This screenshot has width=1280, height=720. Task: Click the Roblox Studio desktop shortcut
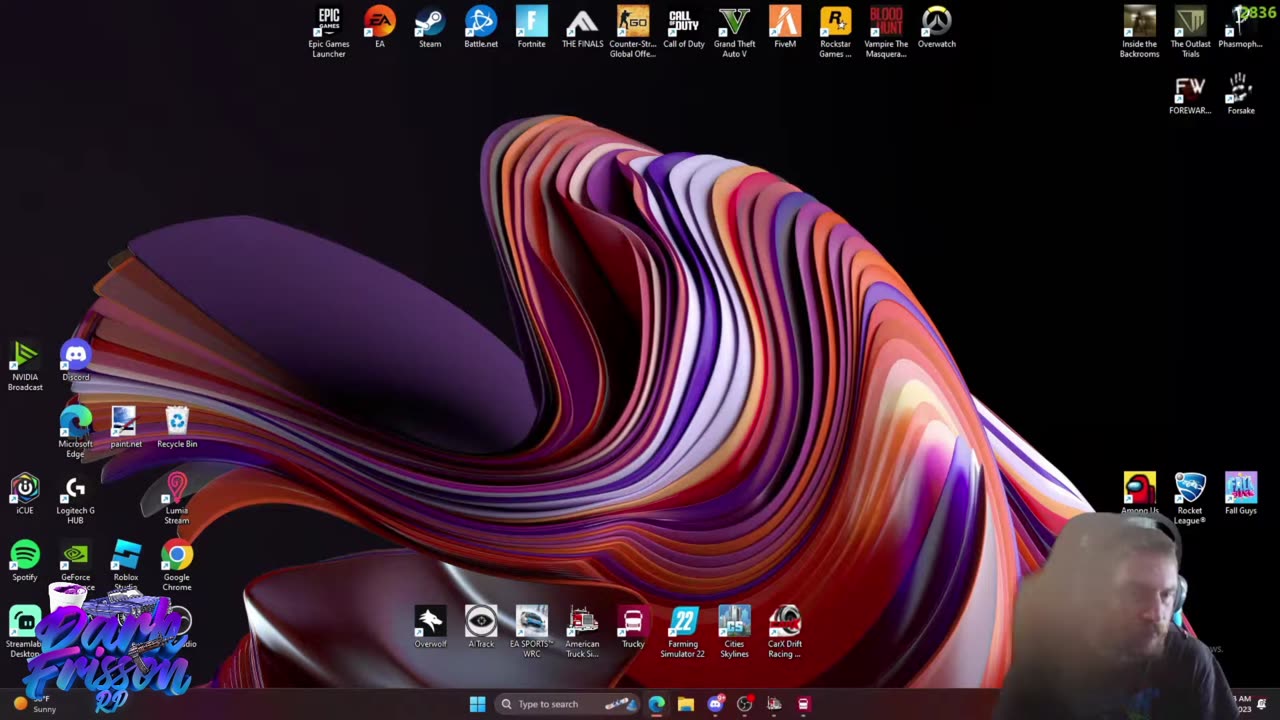click(x=126, y=563)
